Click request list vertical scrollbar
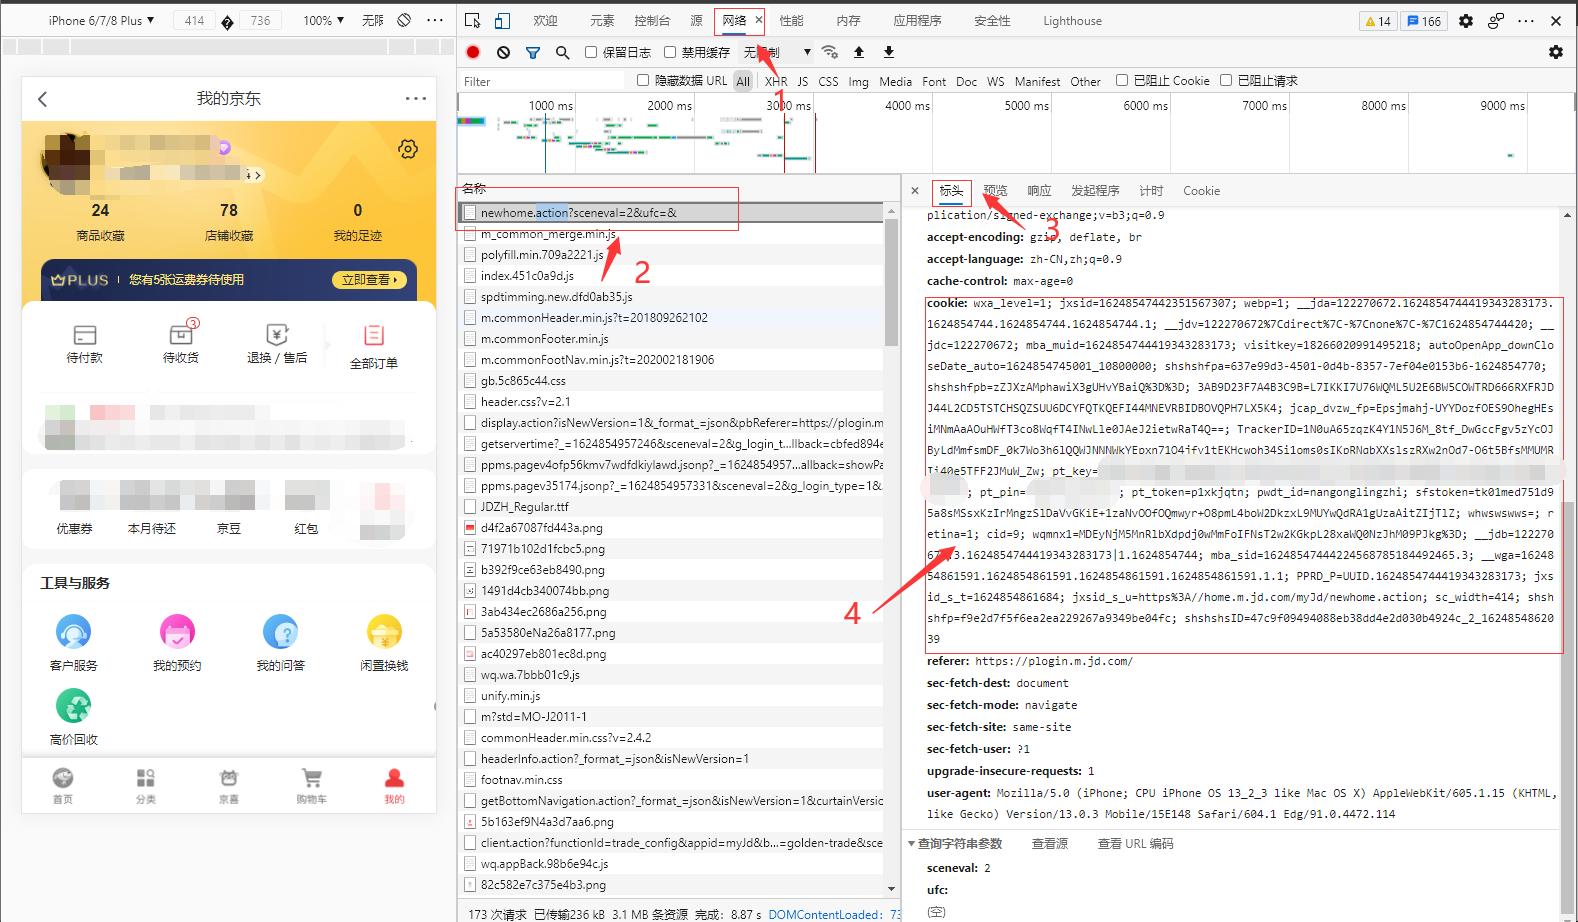This screenshot has width=1578, height=922. [891, 282]
